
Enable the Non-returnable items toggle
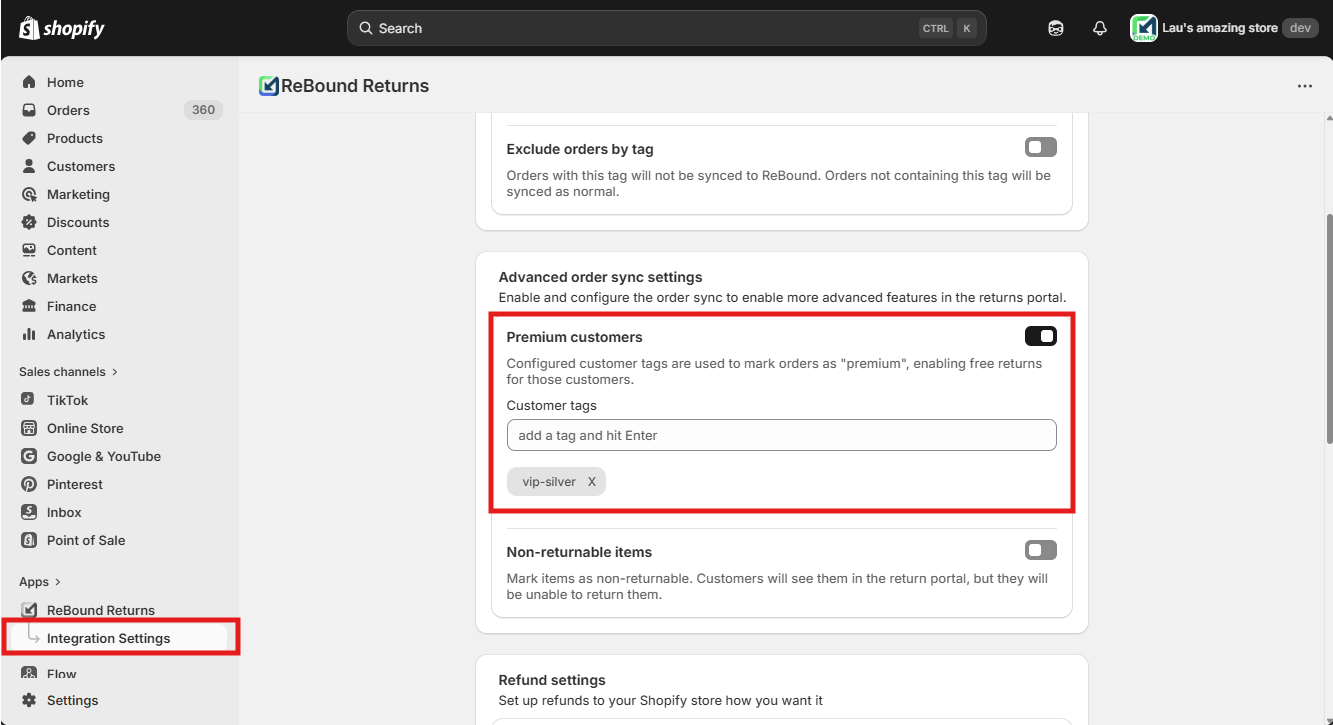tap(1040, 550)
